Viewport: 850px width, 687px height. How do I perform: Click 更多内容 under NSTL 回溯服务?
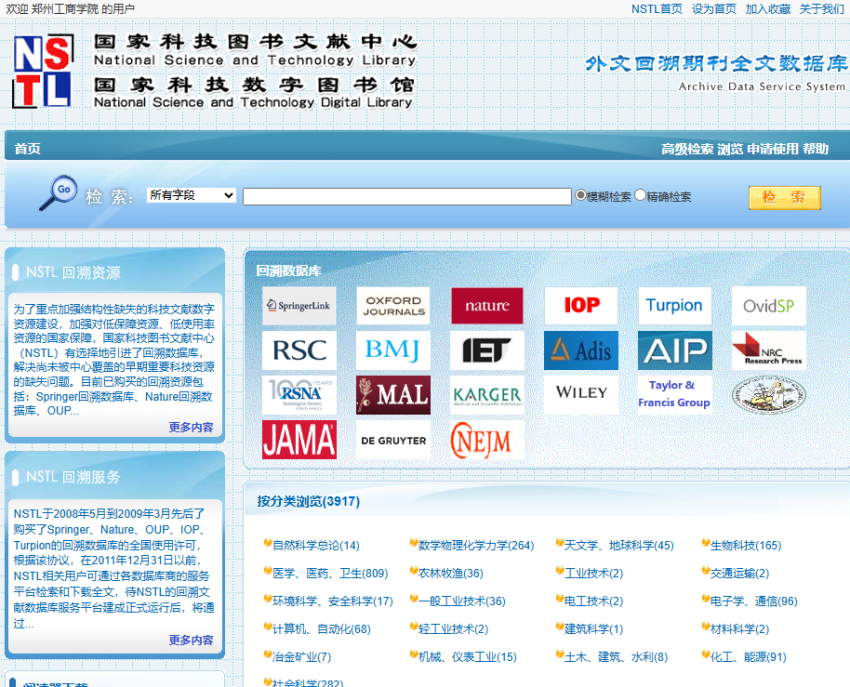(191, 640)
